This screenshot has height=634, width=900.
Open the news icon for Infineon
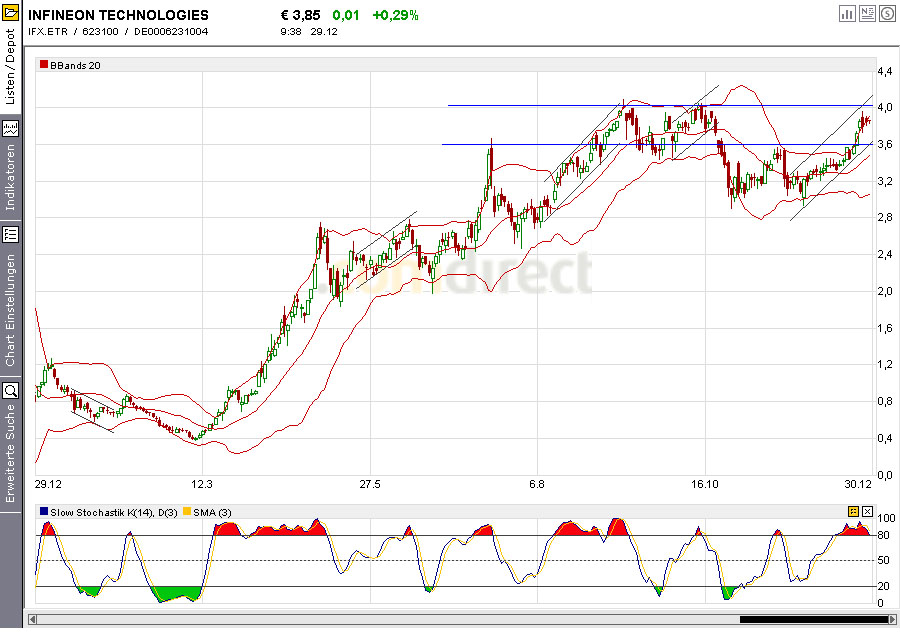(867, 13)
